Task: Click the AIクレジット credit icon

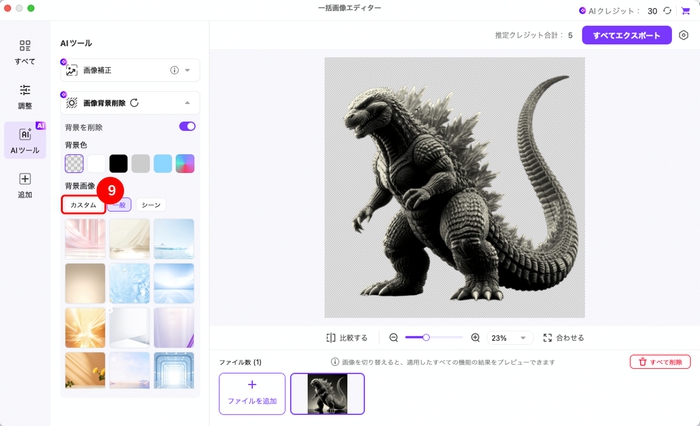Action: click(582, 11)
